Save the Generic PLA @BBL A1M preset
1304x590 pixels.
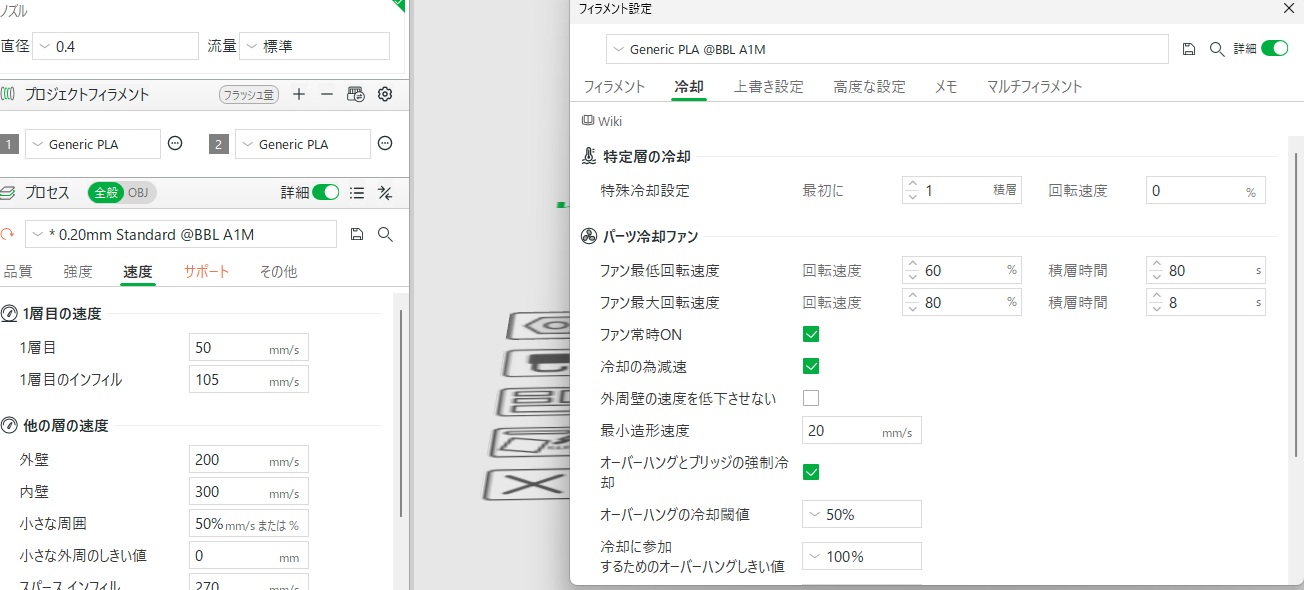point(1189,49)
